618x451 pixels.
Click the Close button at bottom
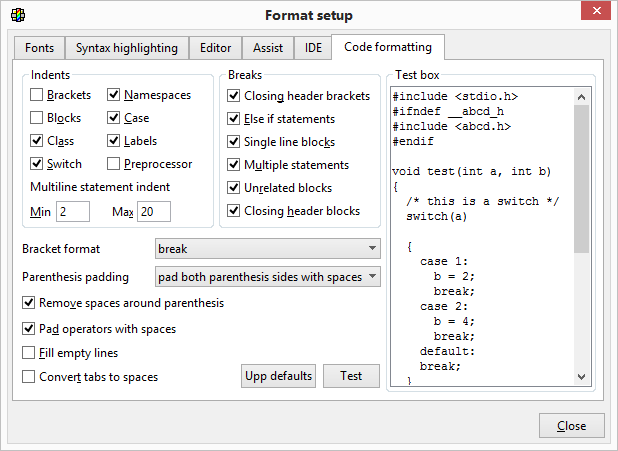tap(571, 426)
